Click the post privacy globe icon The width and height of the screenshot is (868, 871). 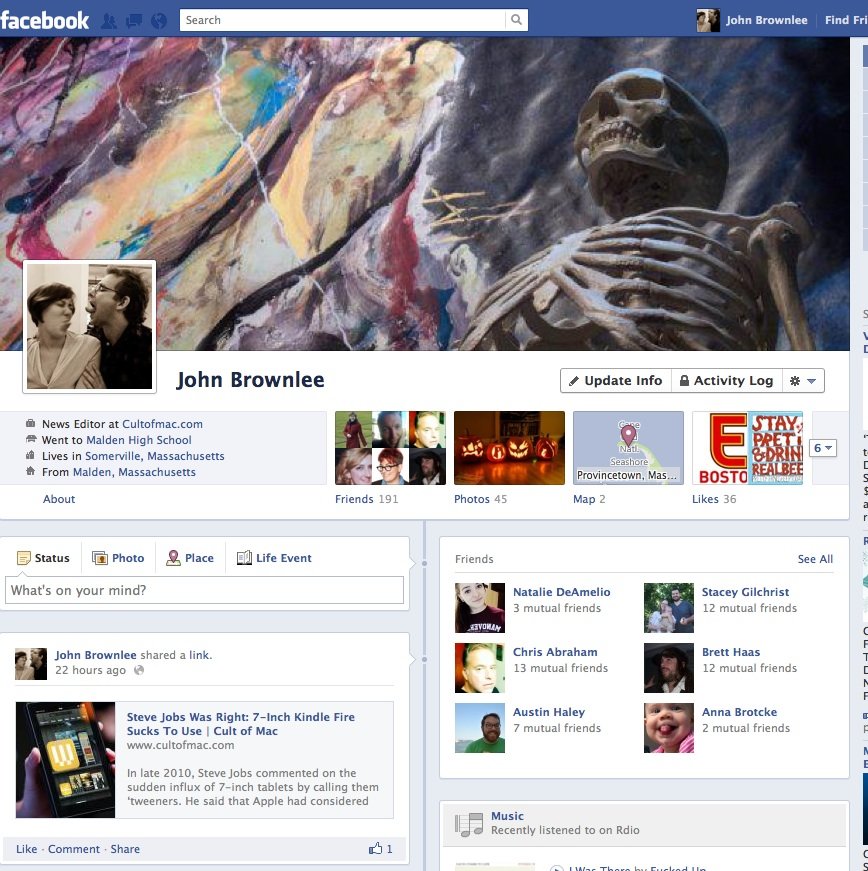[139, 670]
